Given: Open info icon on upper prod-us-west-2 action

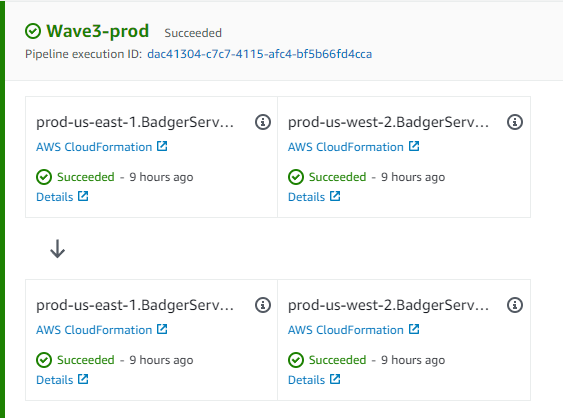Looking at the screenshot, I should (x=515, y=122).
